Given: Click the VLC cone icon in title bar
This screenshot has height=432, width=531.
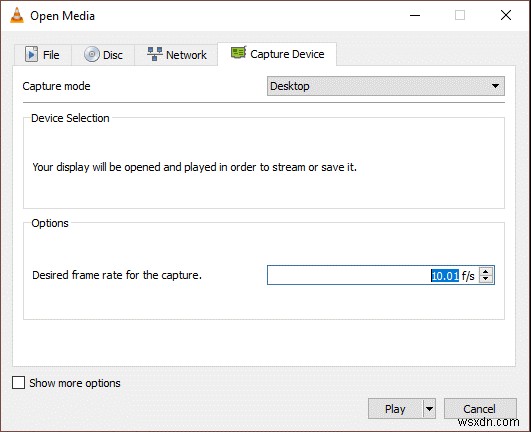Looking at the screenshot, I should (x=17, y=15).
